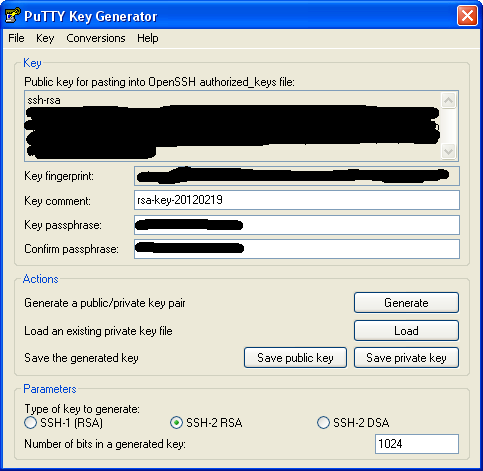Click the Key fingerprint field

pos(297,176)
